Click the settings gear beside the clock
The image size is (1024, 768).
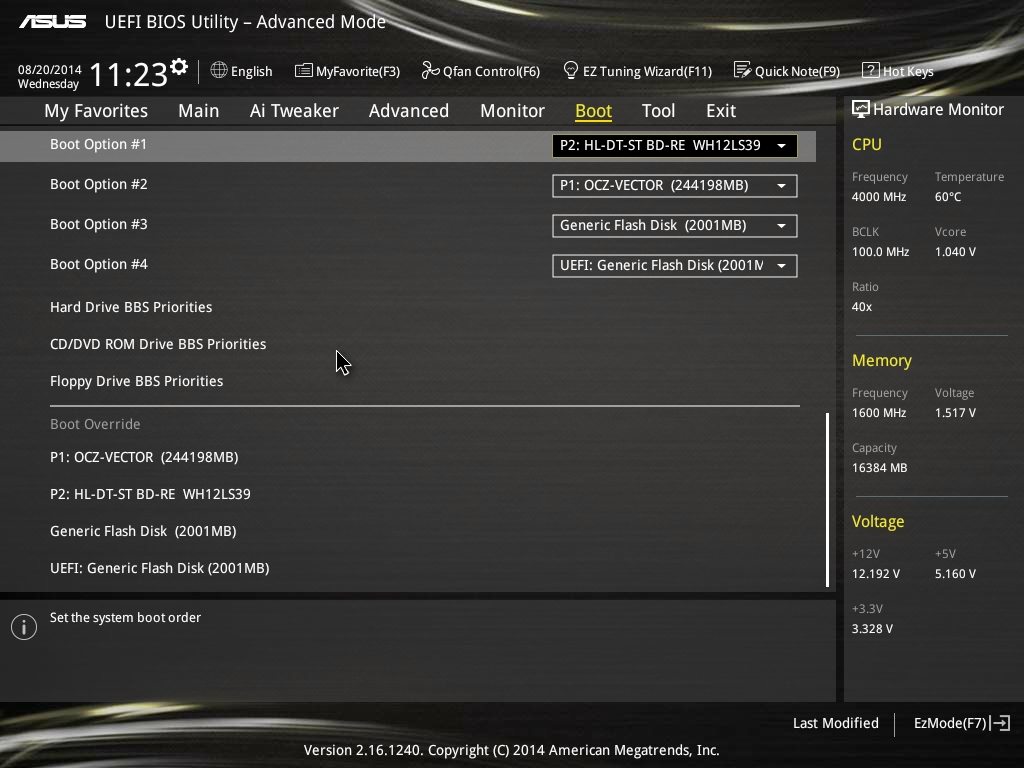[x=179, y=66]
